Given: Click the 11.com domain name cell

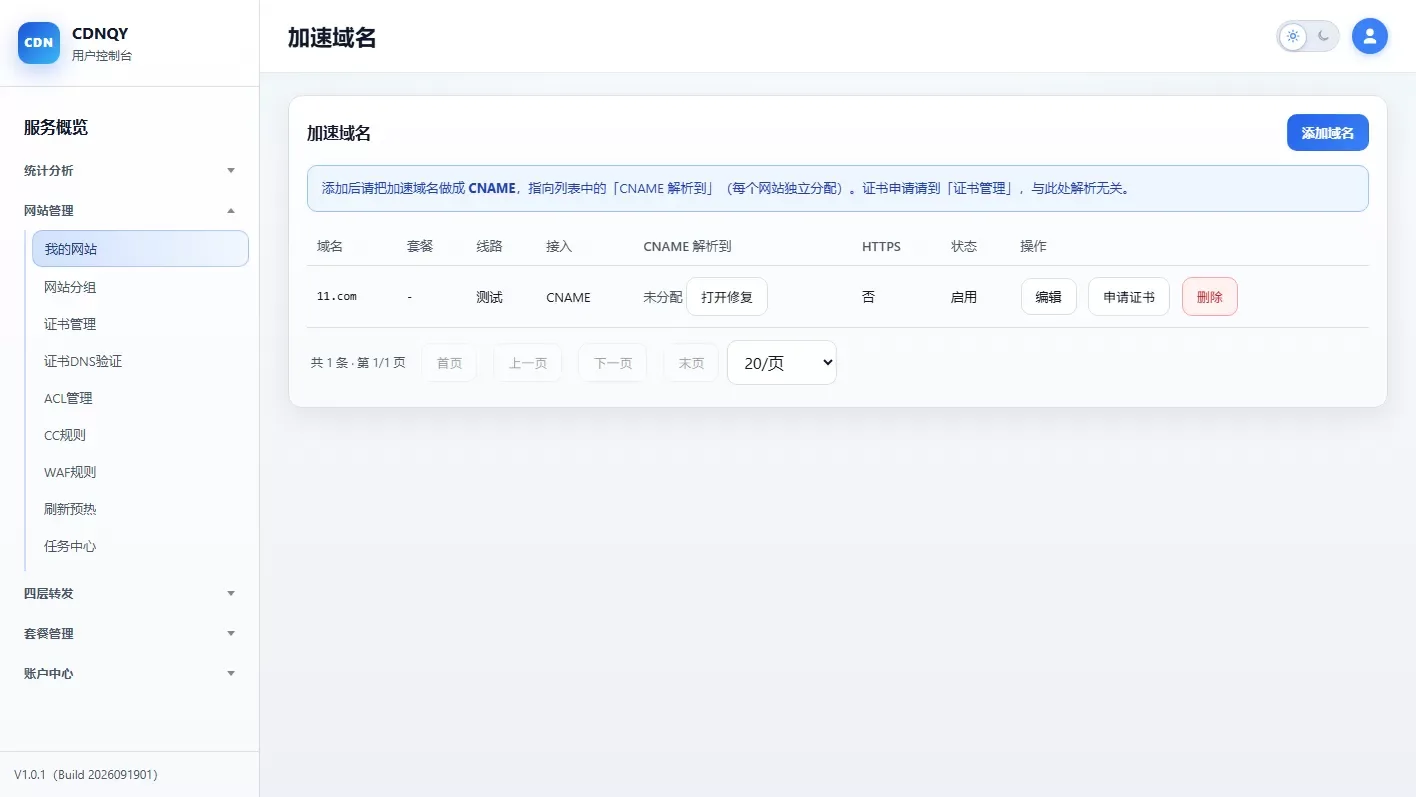Looking at the screenshot, I should point(337,297).
